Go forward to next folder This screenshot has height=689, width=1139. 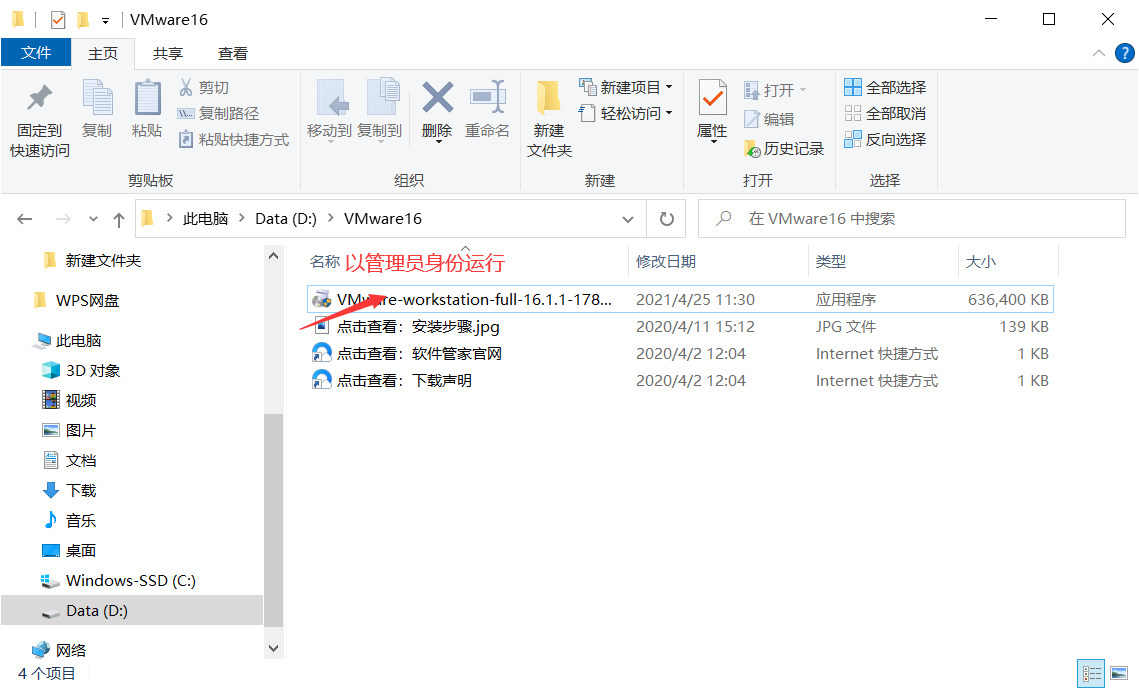click(x=63, y=219)
